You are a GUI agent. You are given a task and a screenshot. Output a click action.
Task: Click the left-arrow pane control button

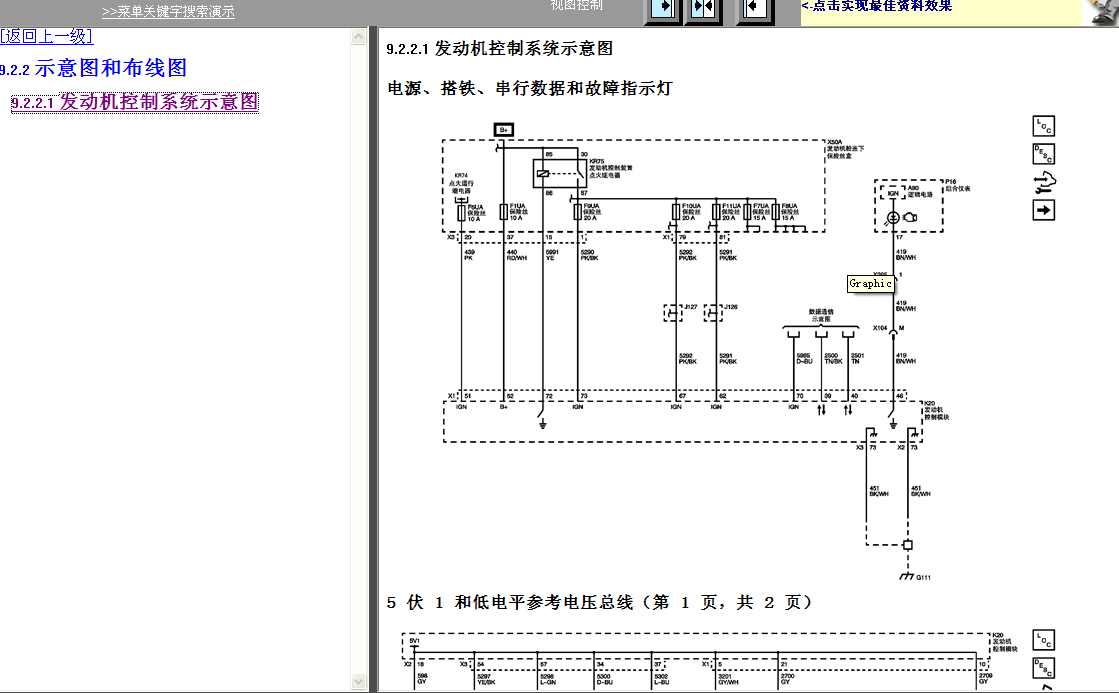pos(755,9)
